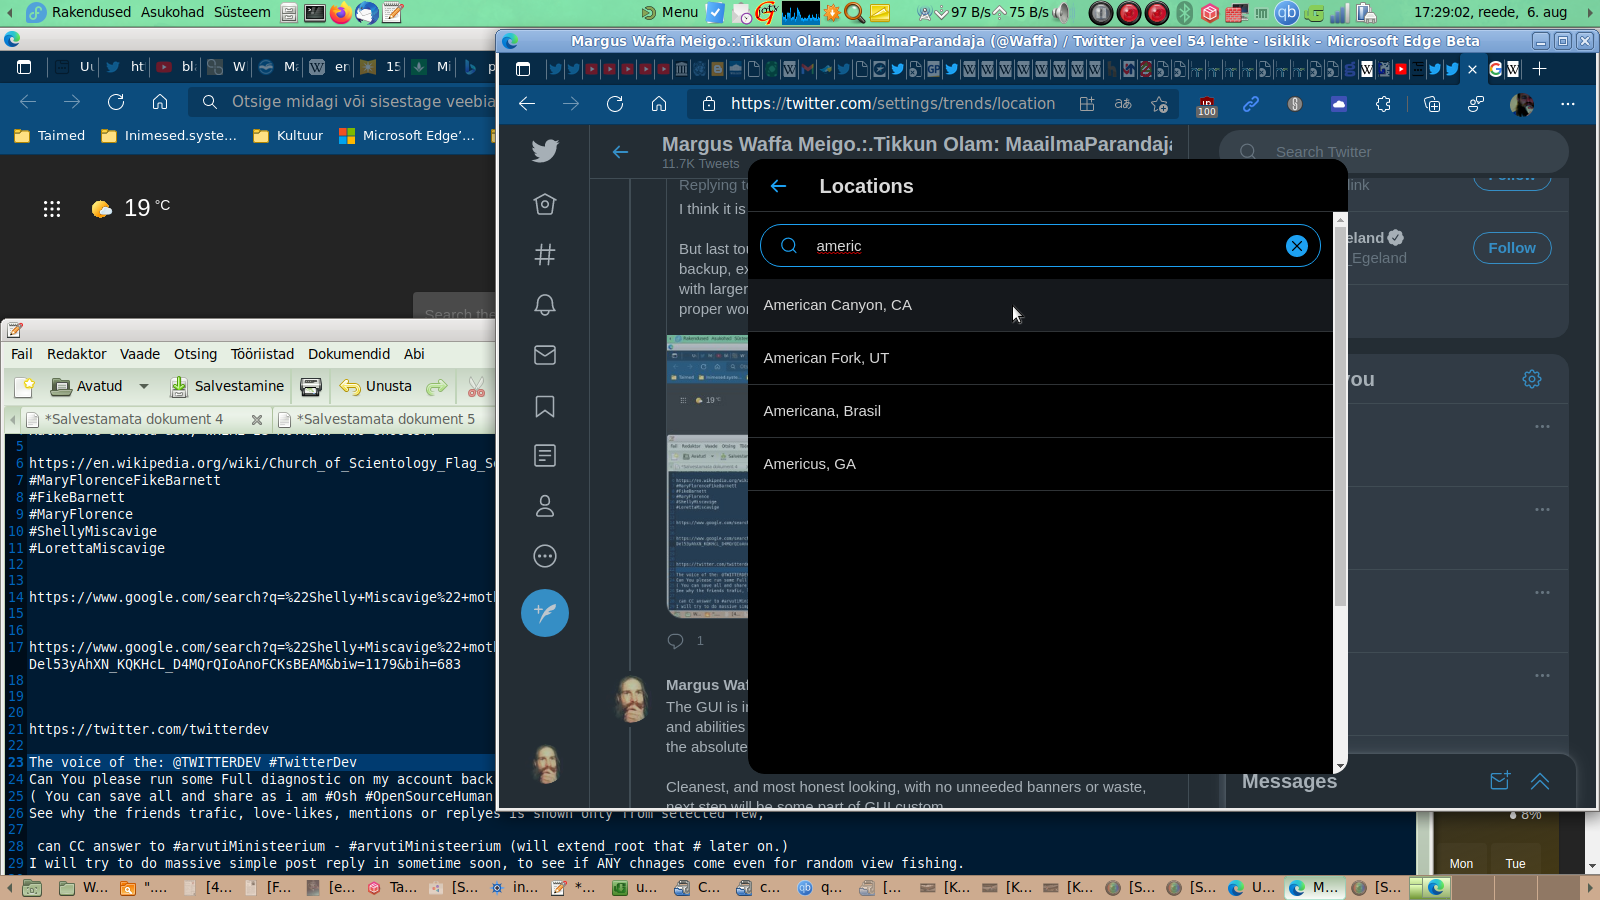
Task: Select Americus, GA location
Action: tap(1040, 464)
